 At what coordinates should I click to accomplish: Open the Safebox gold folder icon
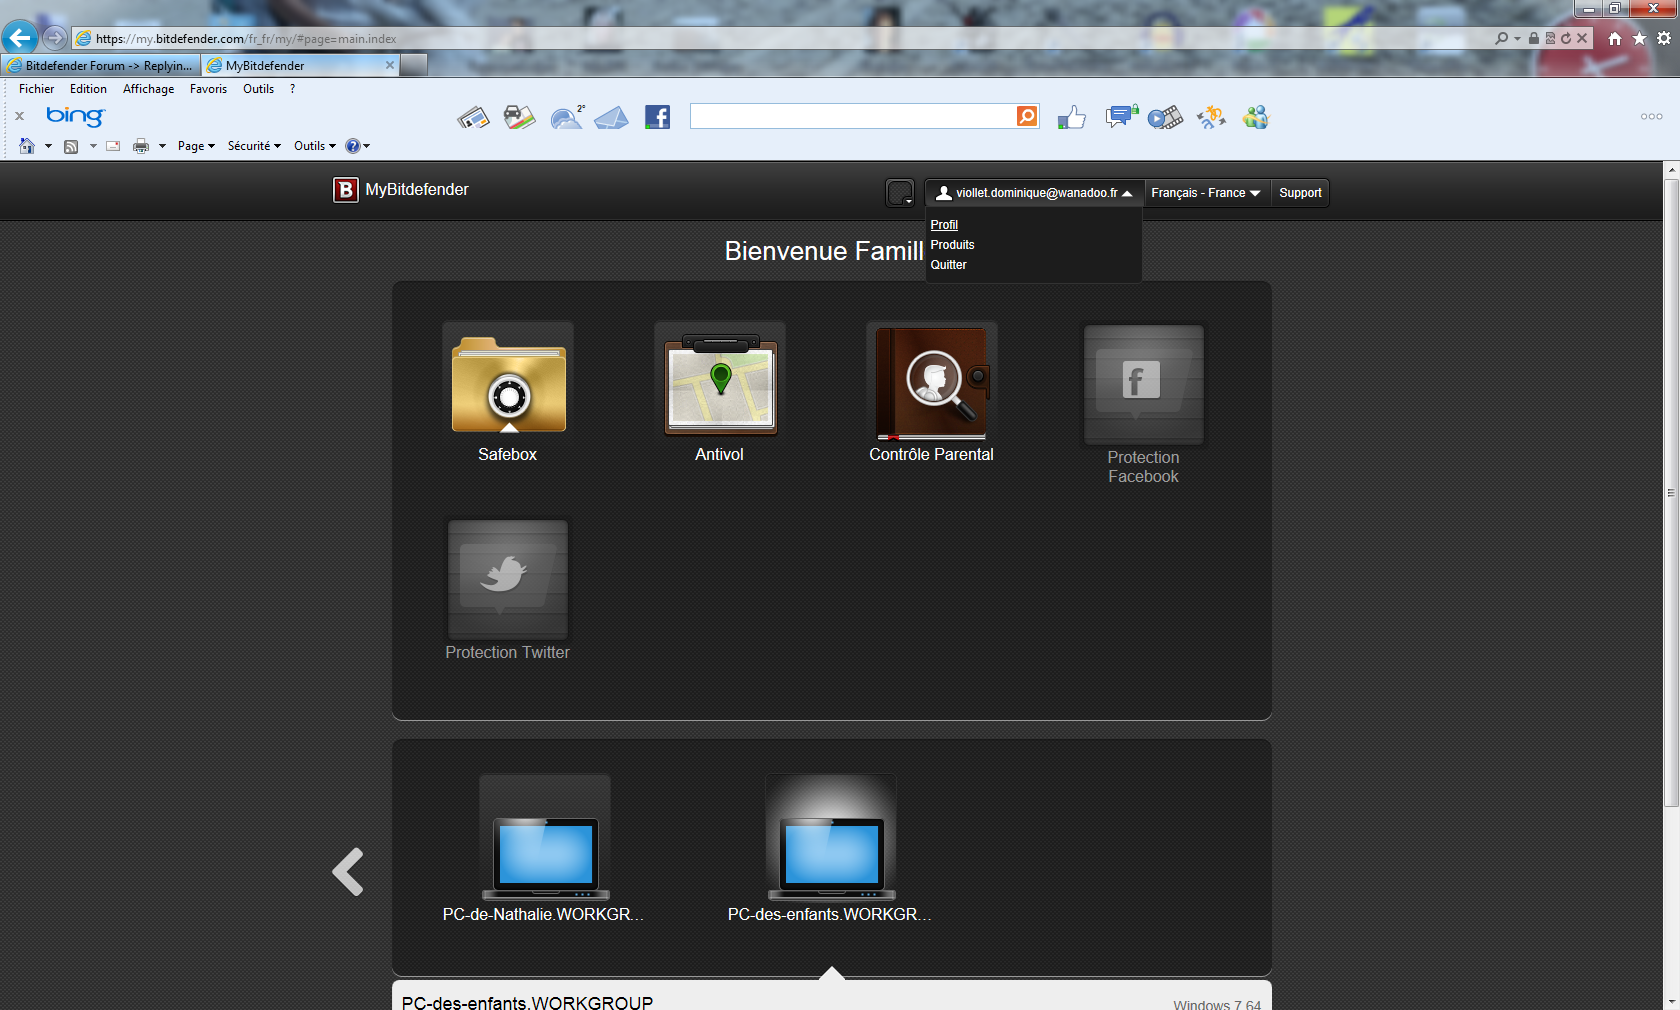(508, 384)
